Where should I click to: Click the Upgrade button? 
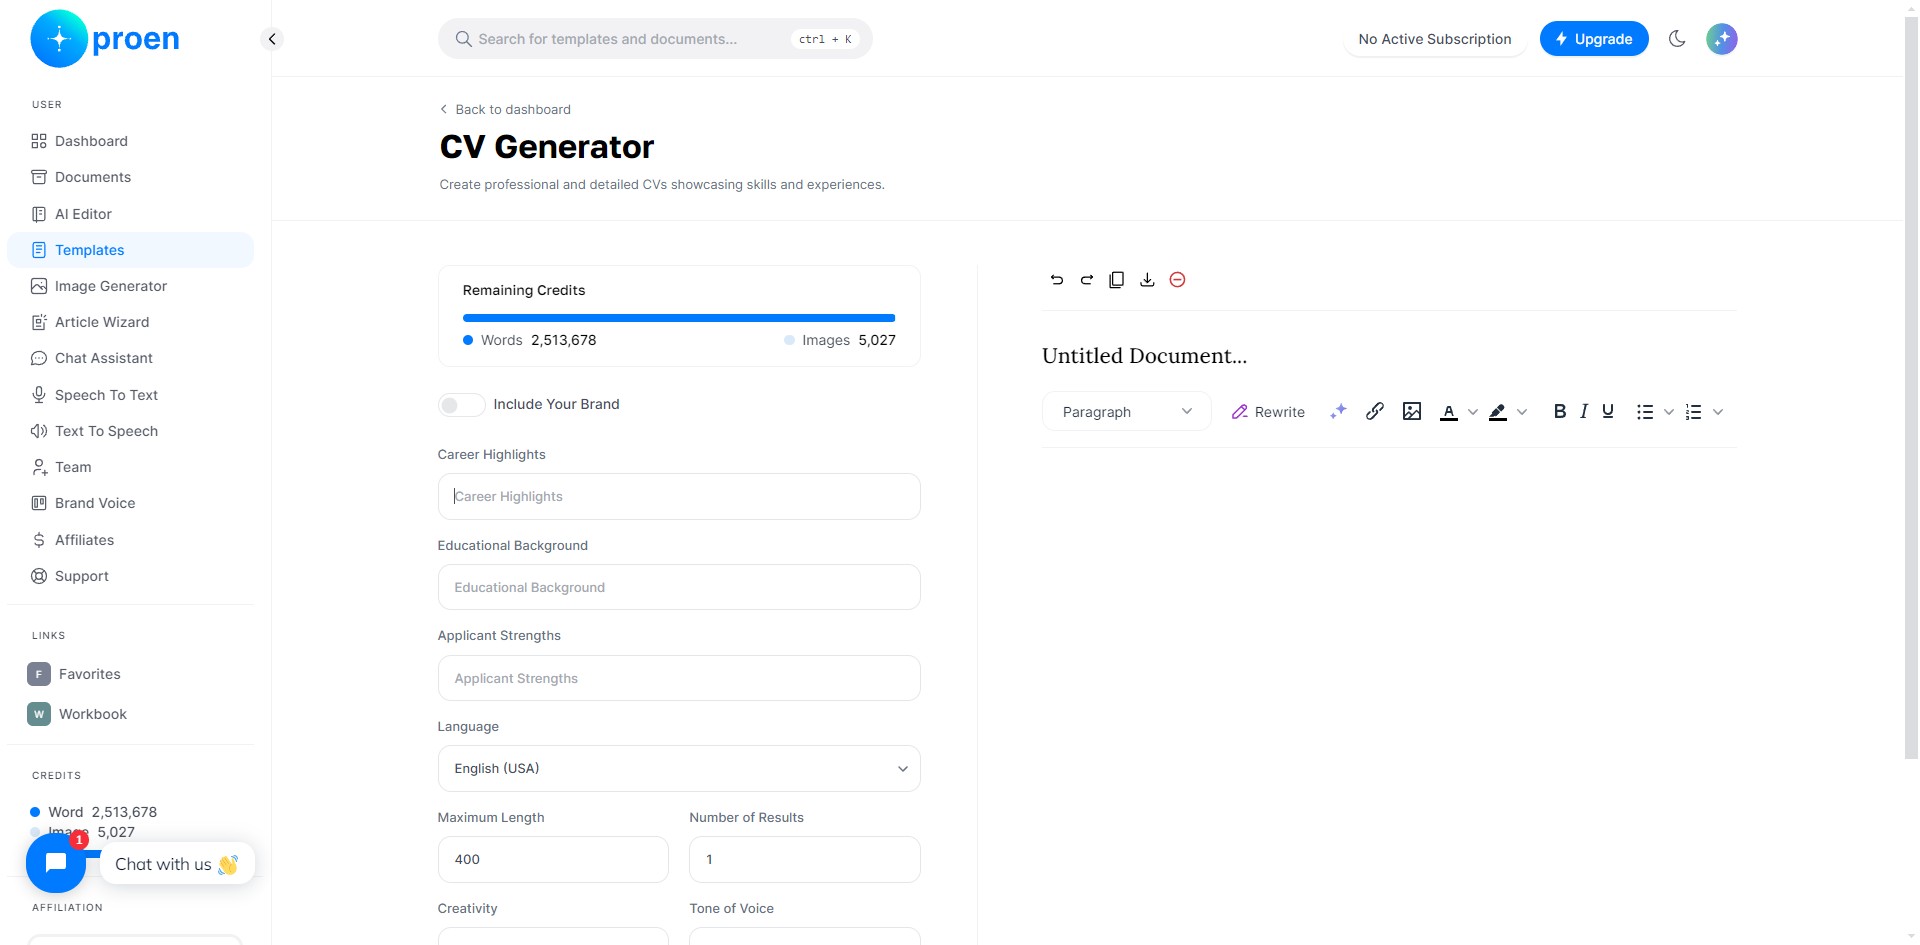(x=1594, y=39)
